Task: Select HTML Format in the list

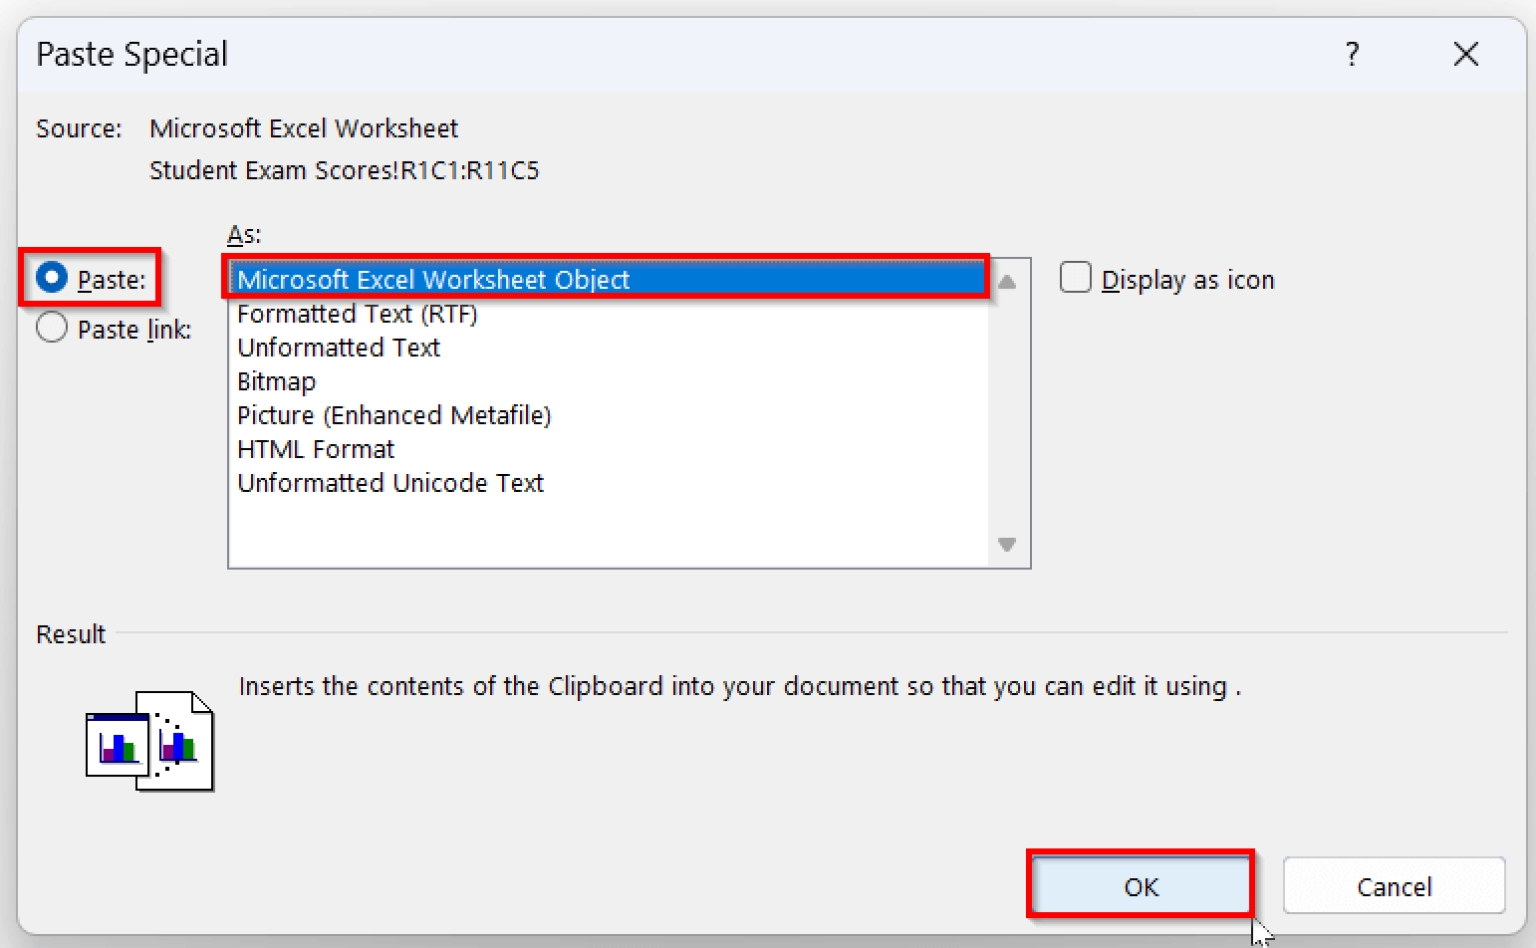Action: tap(315, 449)
